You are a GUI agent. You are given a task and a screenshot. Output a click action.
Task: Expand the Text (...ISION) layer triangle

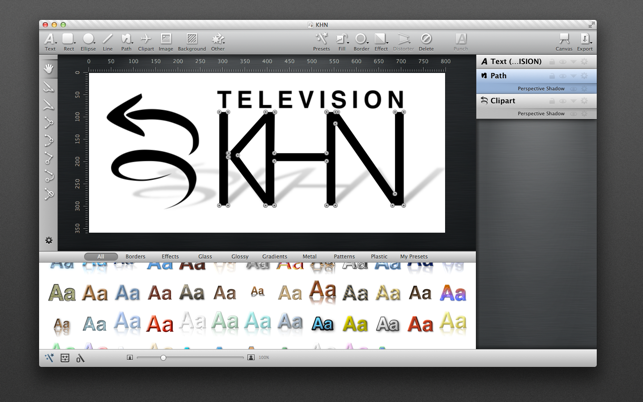point(574,62)
